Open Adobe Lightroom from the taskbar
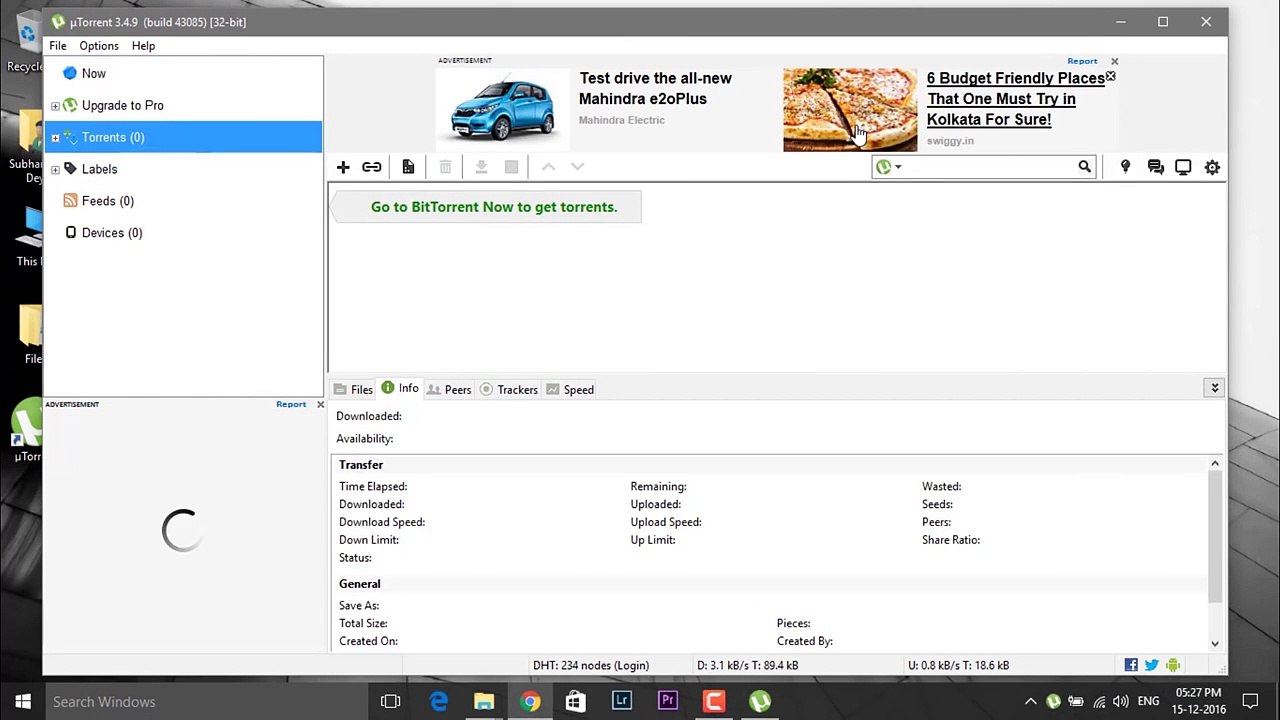Screen dimensions: 1280x720 tap(622, 701)
